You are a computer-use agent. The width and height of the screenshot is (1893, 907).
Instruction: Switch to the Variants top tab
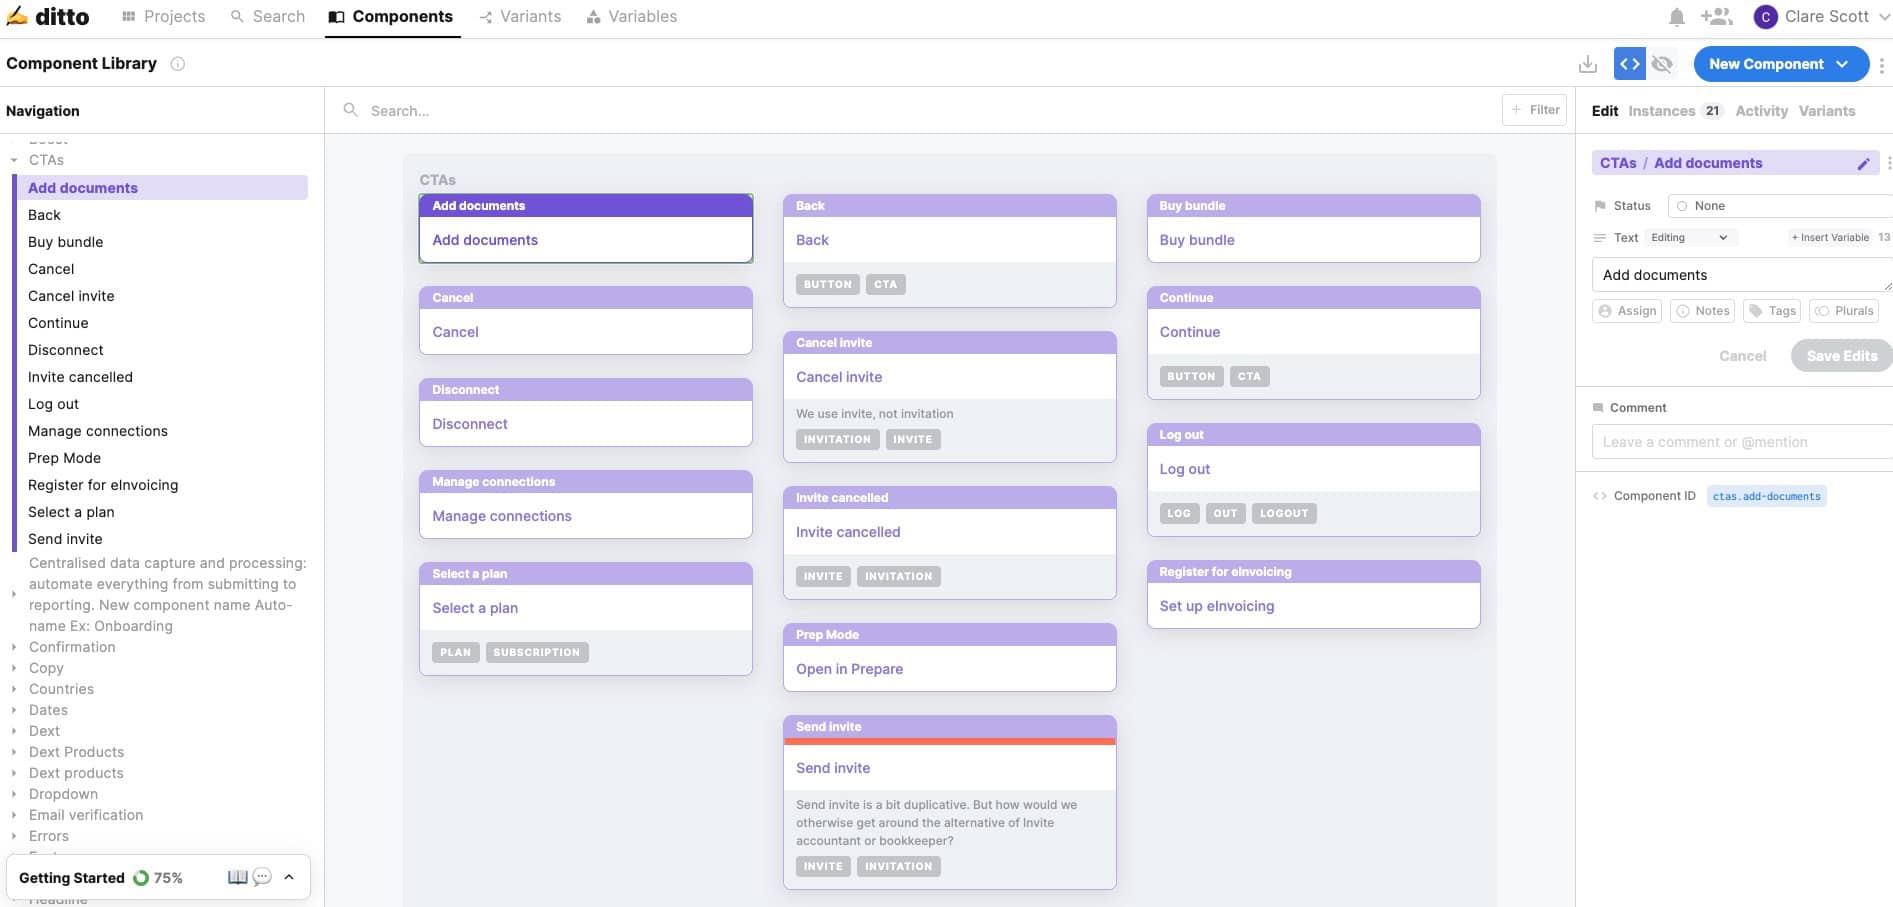click(x=520, y=17)
